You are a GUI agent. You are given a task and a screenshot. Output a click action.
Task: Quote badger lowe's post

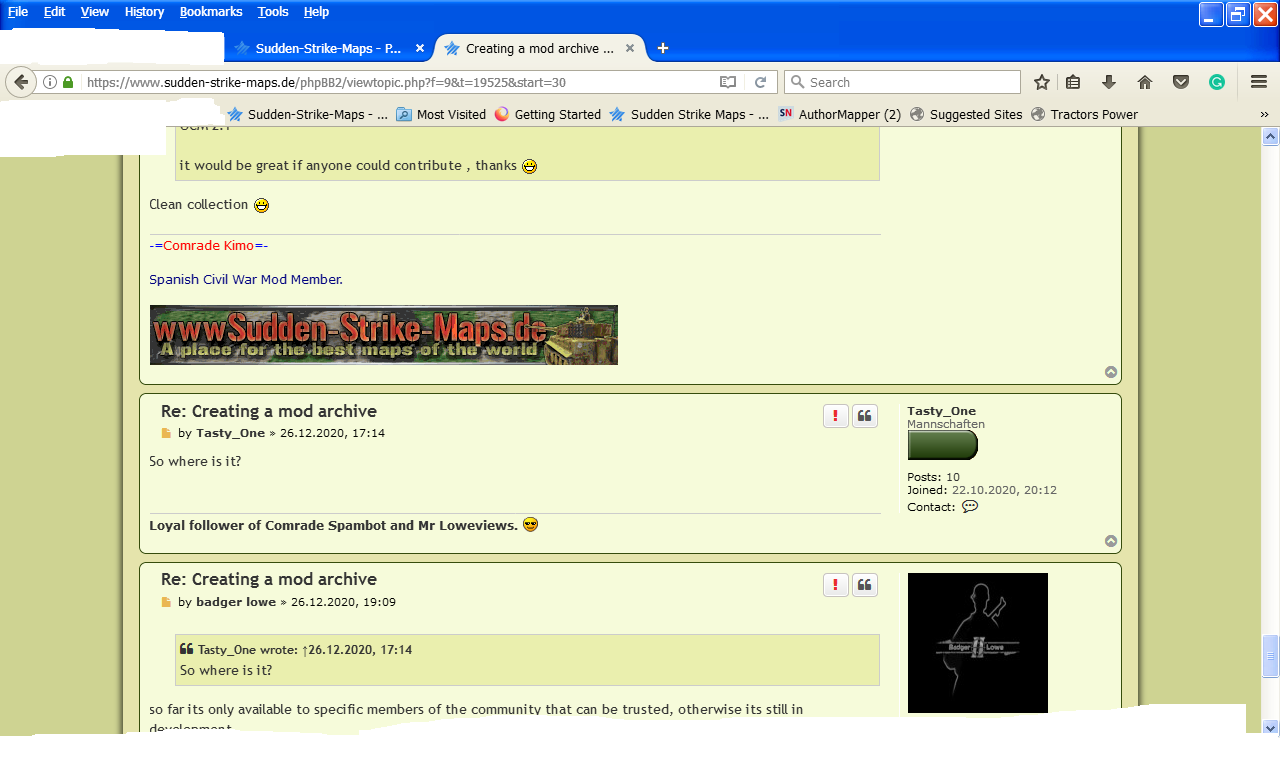(x=865, y=584)
